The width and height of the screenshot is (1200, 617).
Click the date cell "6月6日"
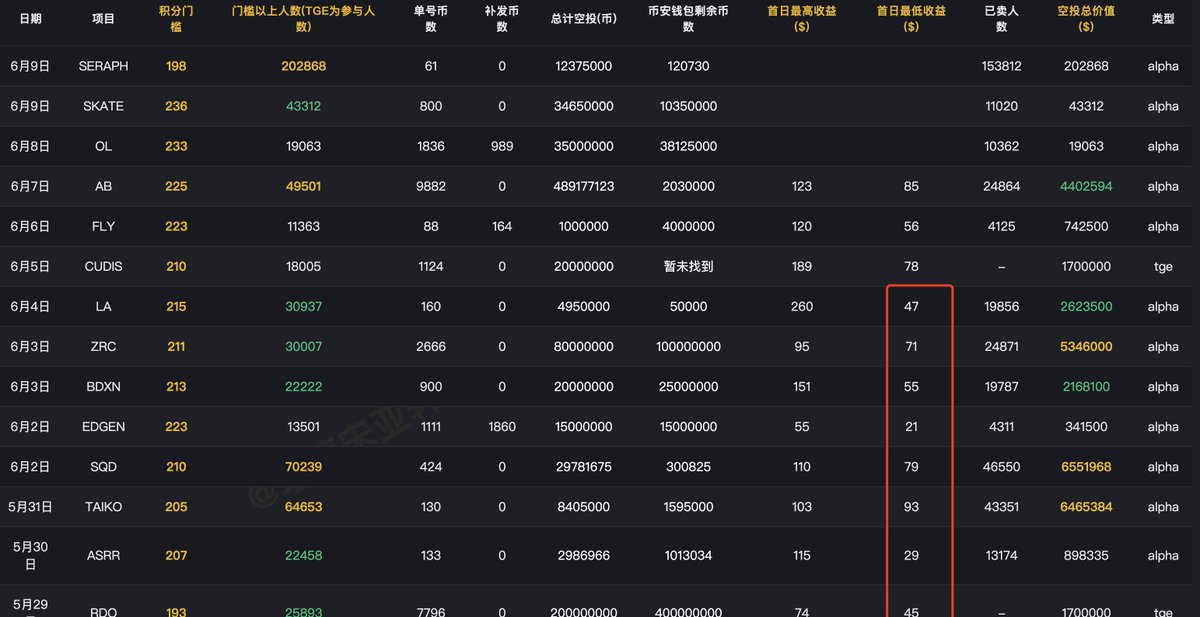click(x=30, y=226)
